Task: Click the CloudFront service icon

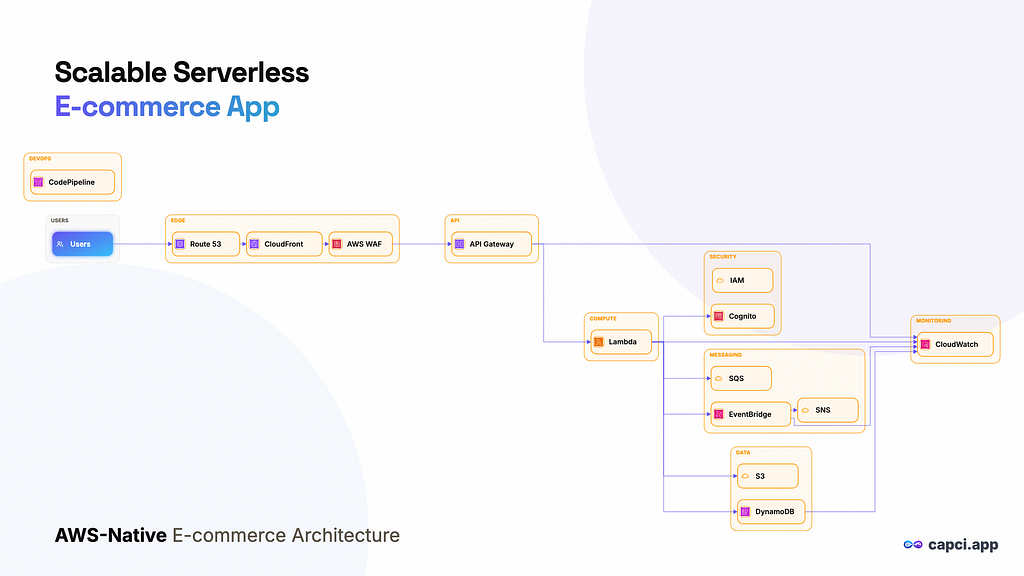Action: coord(255,244)
